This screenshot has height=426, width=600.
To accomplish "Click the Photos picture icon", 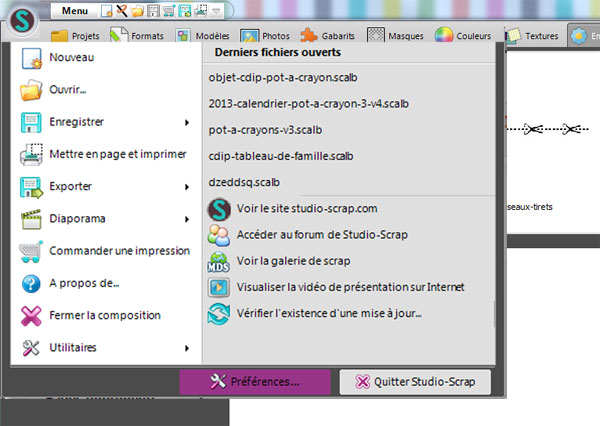I will click(x=249, y=36).
